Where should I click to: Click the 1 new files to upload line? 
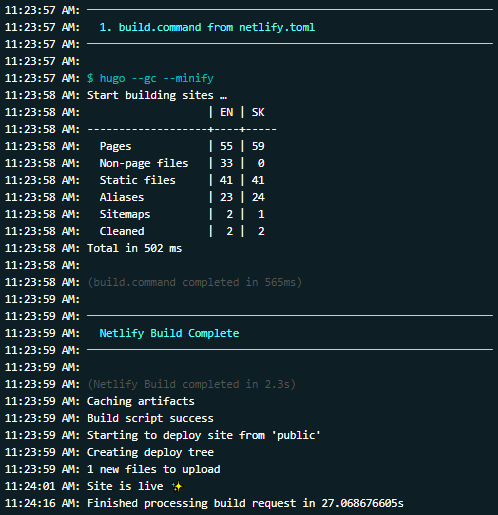click(154, 469)
